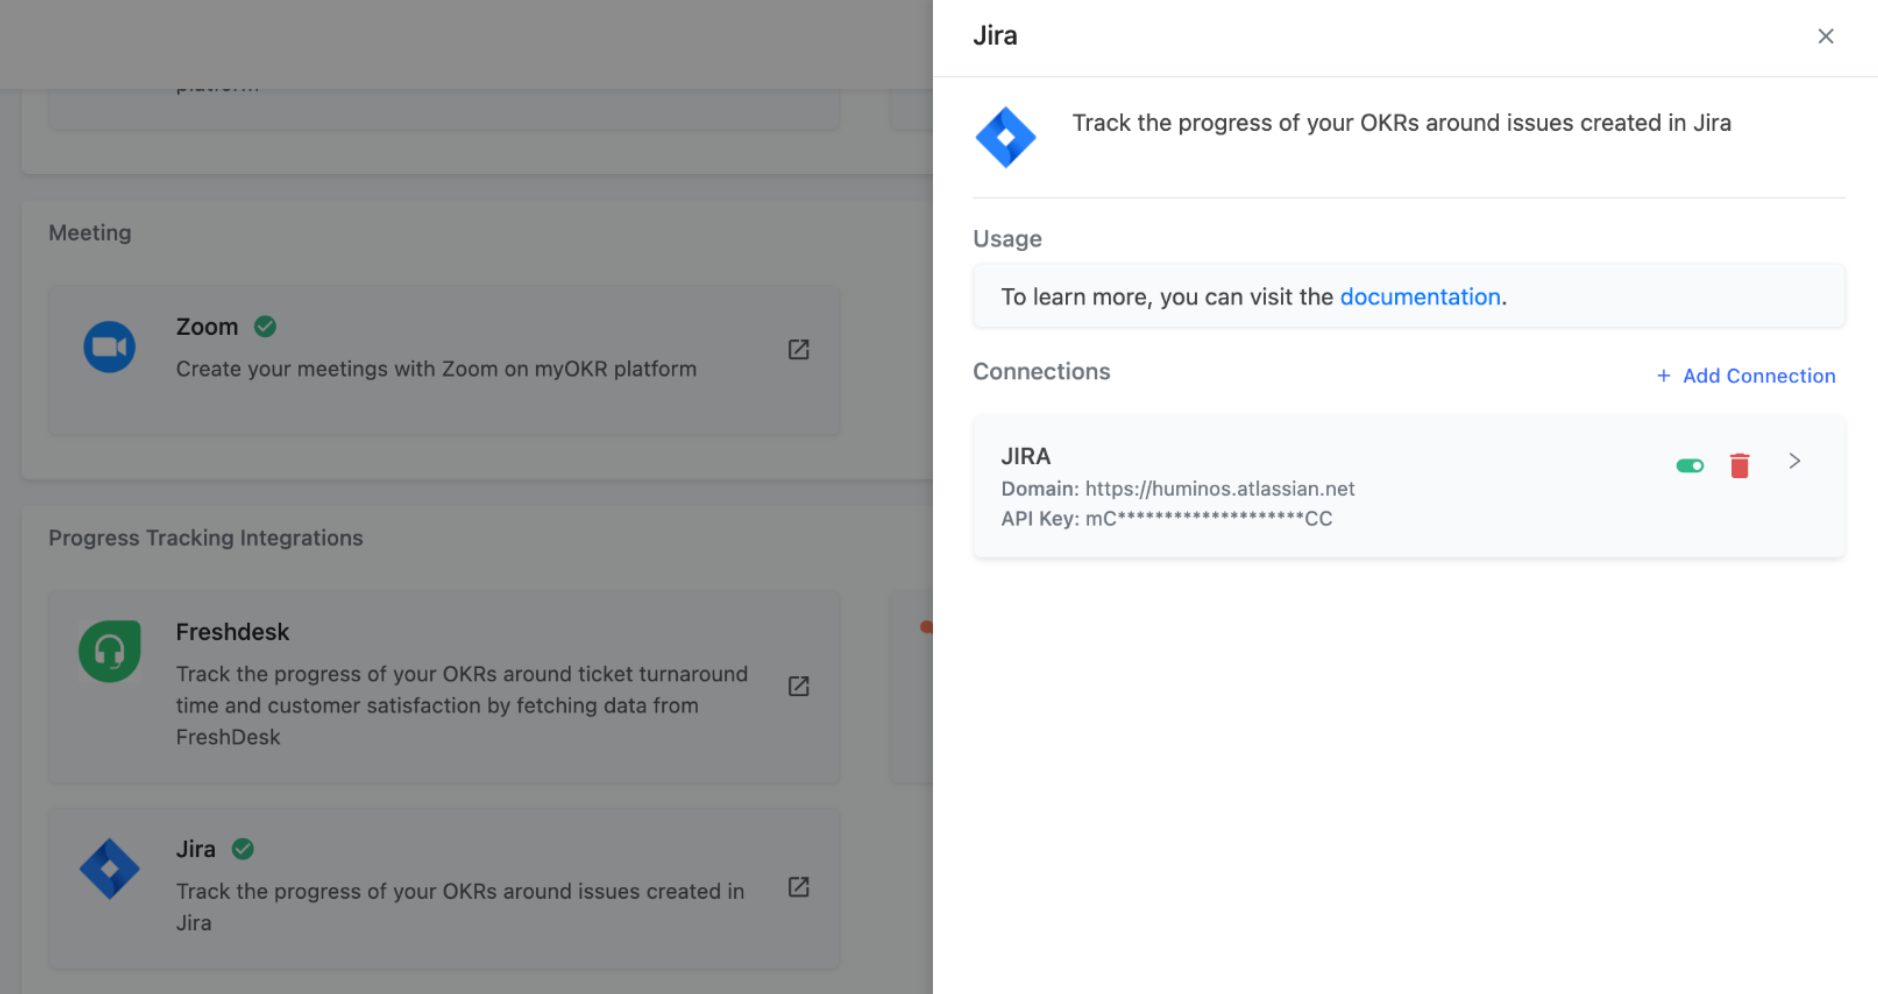Image resolution: width=1878 pixels, height=994 pixels.
Task: Click the Jira card title in list
Action: tap(196, 849)
